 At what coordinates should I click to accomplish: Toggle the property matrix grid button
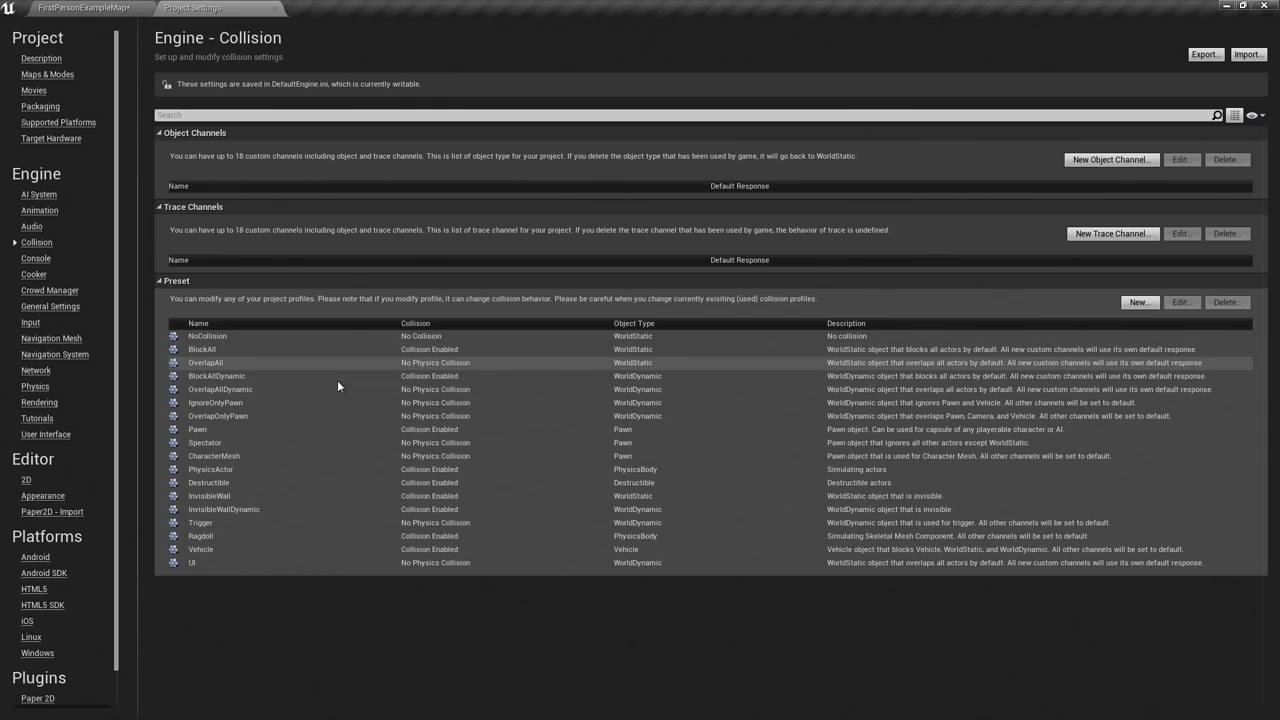[1235, 116]
